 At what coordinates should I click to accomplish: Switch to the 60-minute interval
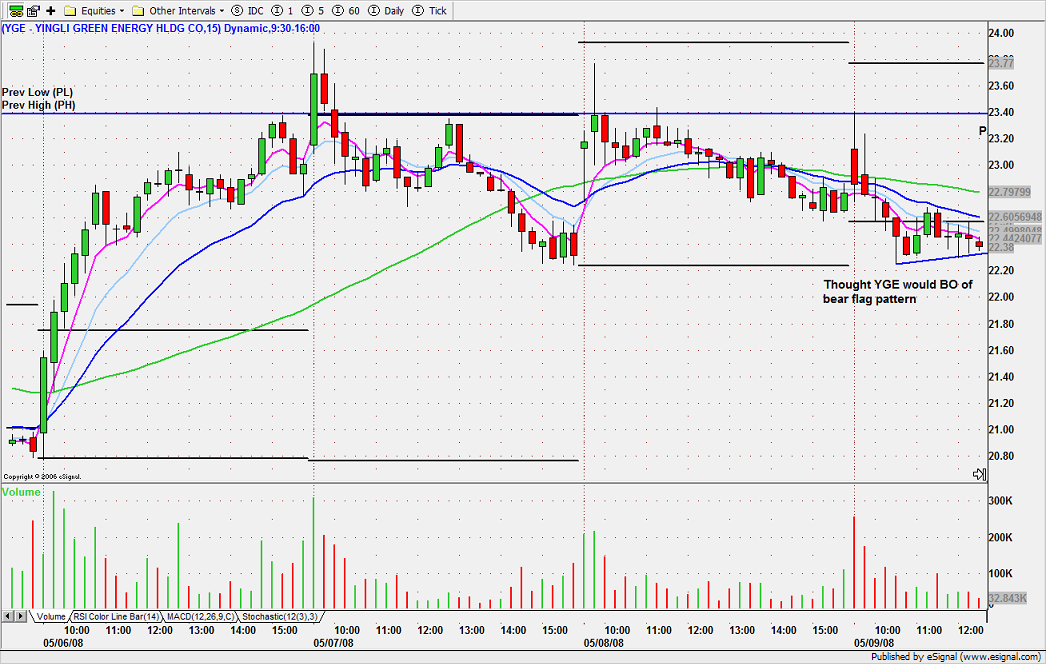point(346,11)
